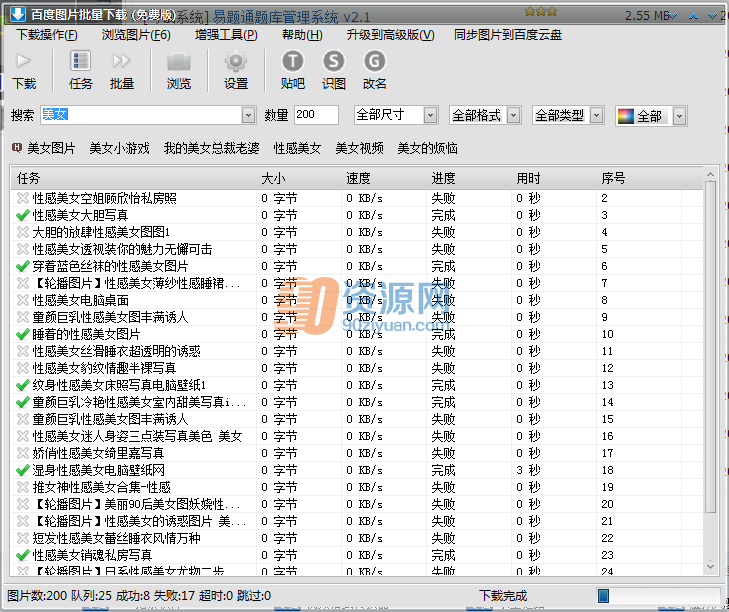Click the 美女的烦恼 suggestion link
The height and width of the screenshot is (612, 729).
[427, 148]
